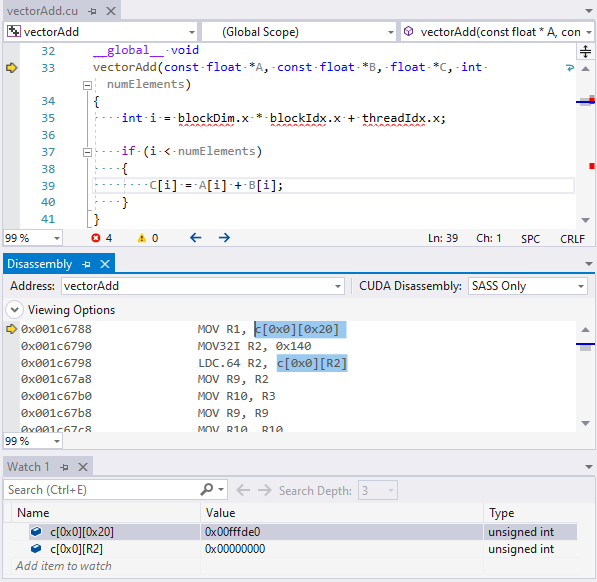597x582 pixels.
Task: Click the Address field containing vectorAdd
Action: pos(198,286)
